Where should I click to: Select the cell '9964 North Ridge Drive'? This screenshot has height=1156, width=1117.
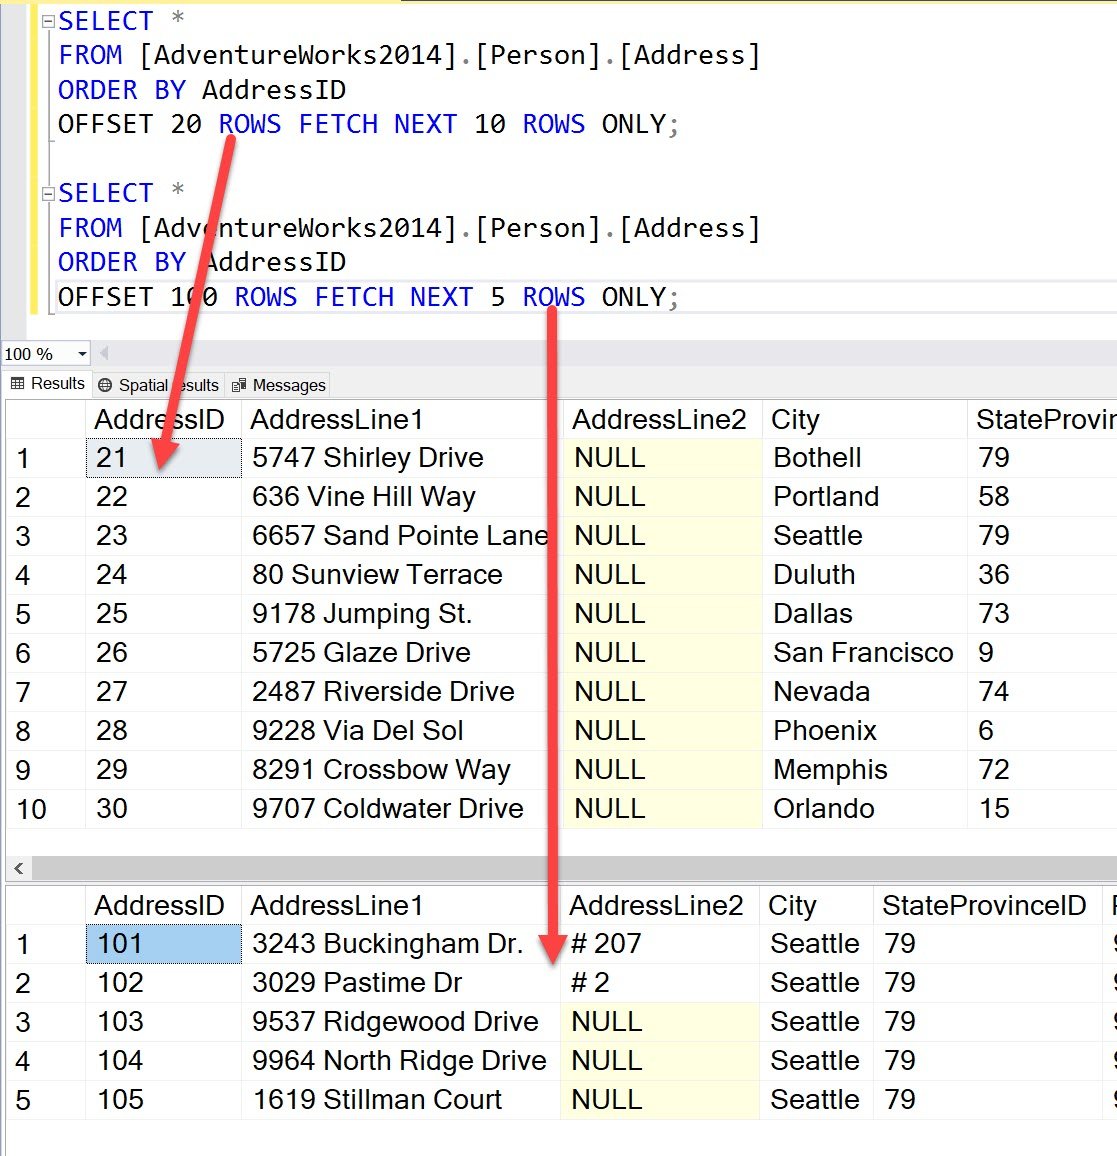399,1061
